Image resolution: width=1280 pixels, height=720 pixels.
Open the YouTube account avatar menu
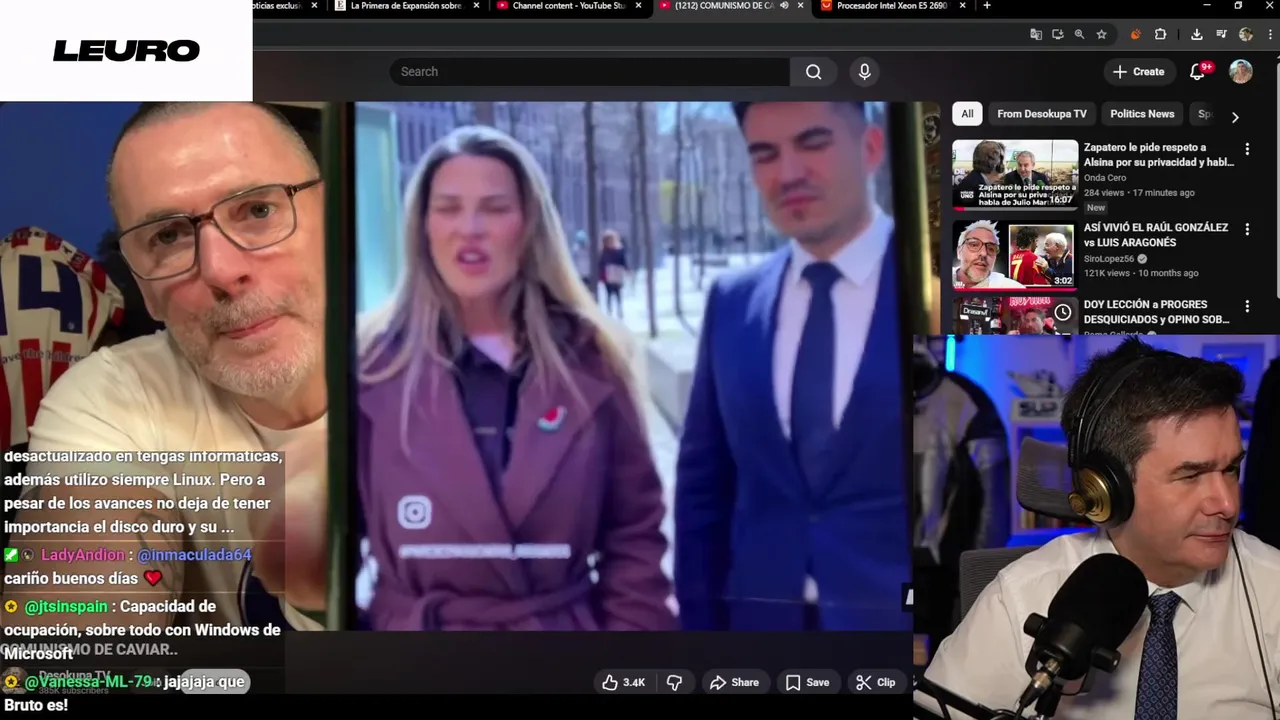tap(1241, 72)
